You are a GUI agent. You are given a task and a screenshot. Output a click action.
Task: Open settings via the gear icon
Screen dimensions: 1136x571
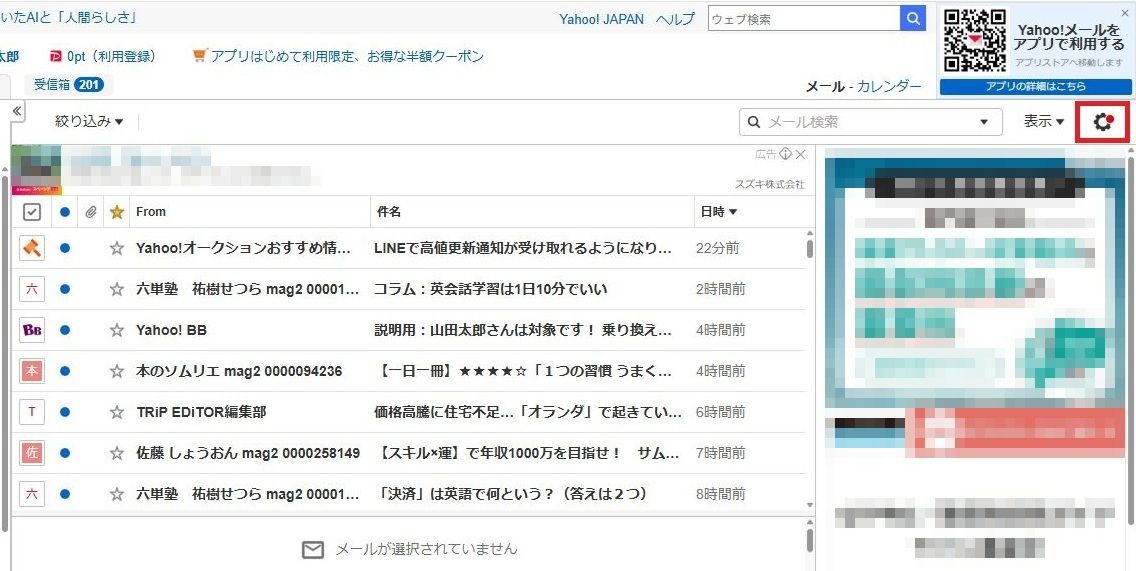pos(1102,122)
